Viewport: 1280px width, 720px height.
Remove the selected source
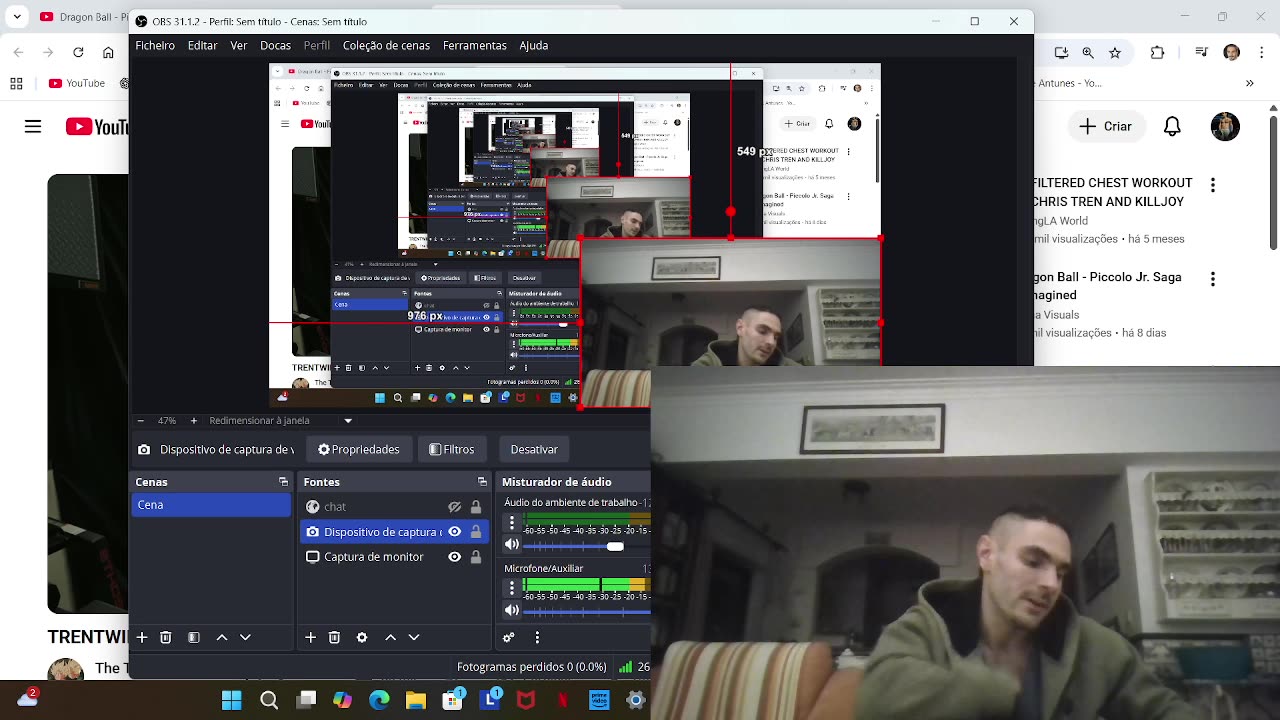pos(335,637)
